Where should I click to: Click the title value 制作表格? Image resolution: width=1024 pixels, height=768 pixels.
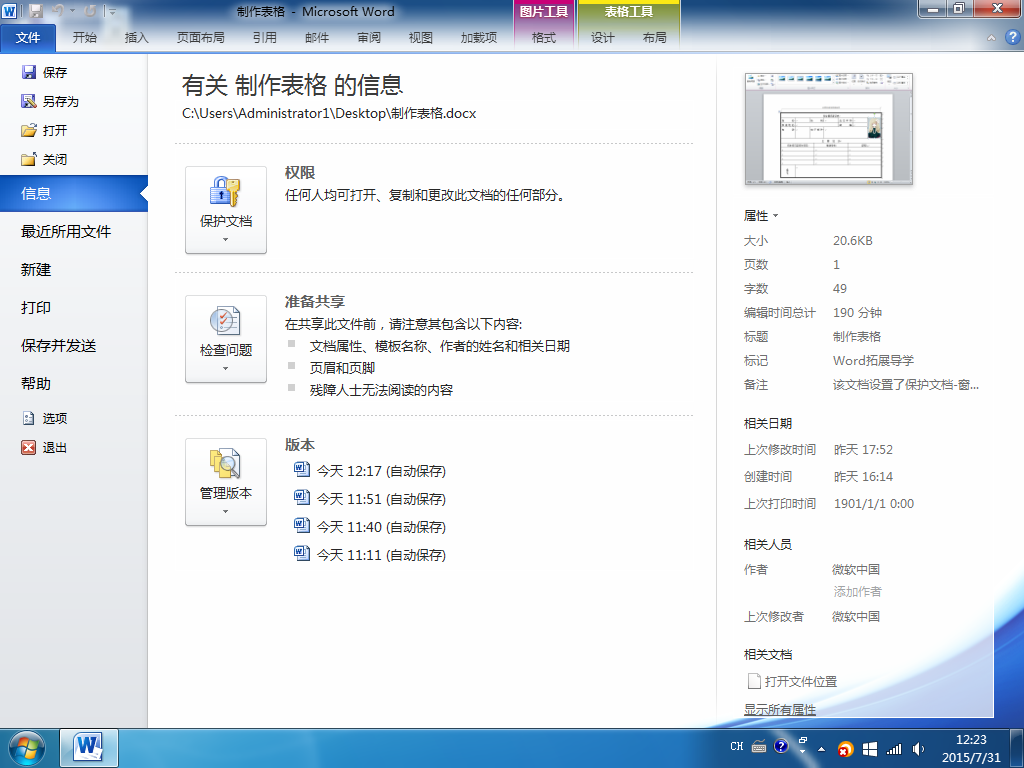(857, 336)
